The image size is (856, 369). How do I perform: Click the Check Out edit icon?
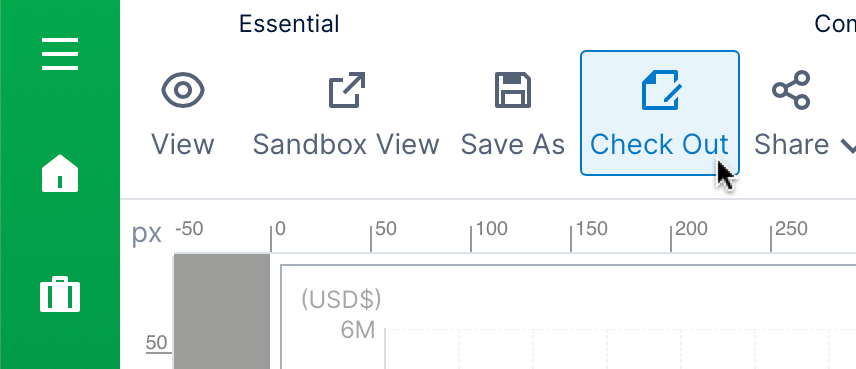tap(660, 90)
